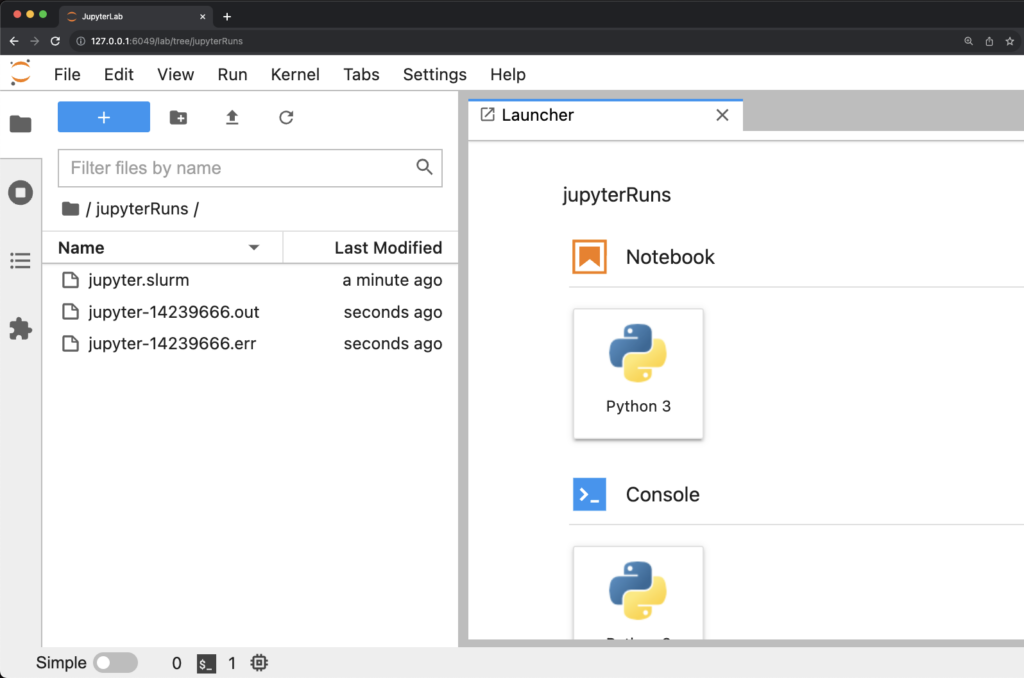This screenshot has width=1024, height=678.
Task: Bookmark page with star icon
Action: click(1010, 41)
